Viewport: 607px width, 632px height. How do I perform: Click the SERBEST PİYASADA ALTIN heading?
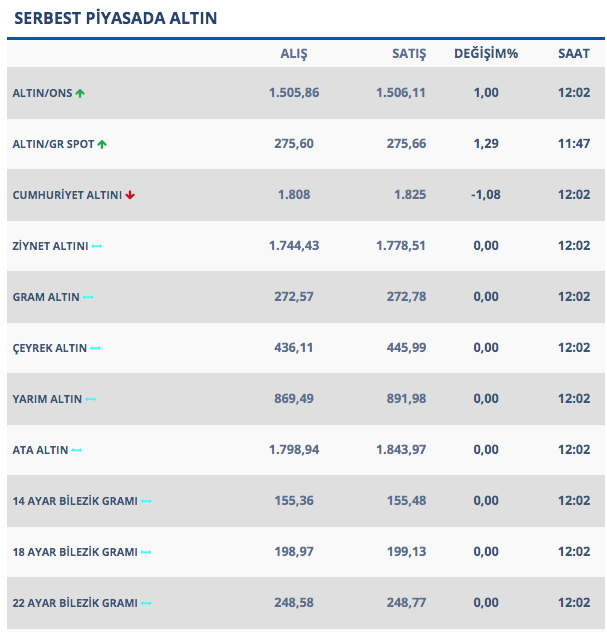115,19
